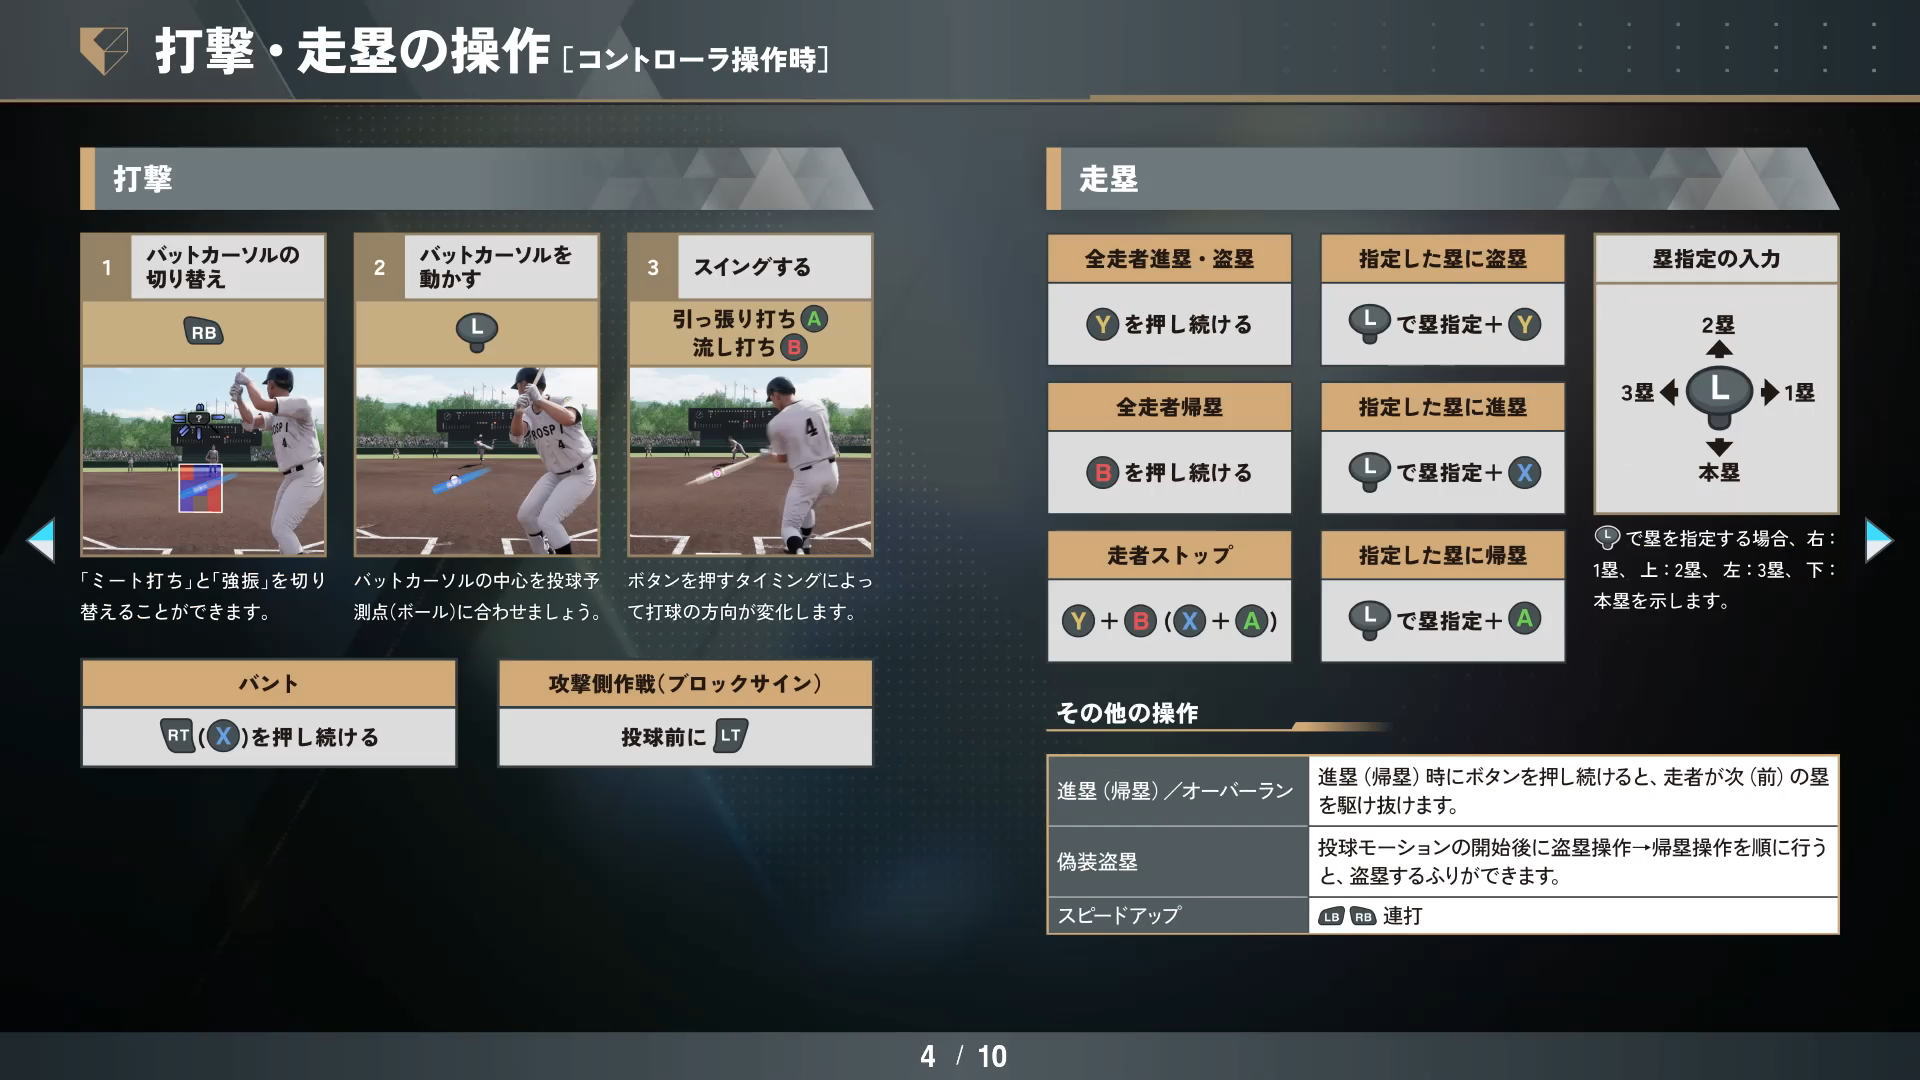The height and width of the screenshot is (1080, 1920).
Task: Click the left arrow pointing to 3塁
Action: 1669,392
